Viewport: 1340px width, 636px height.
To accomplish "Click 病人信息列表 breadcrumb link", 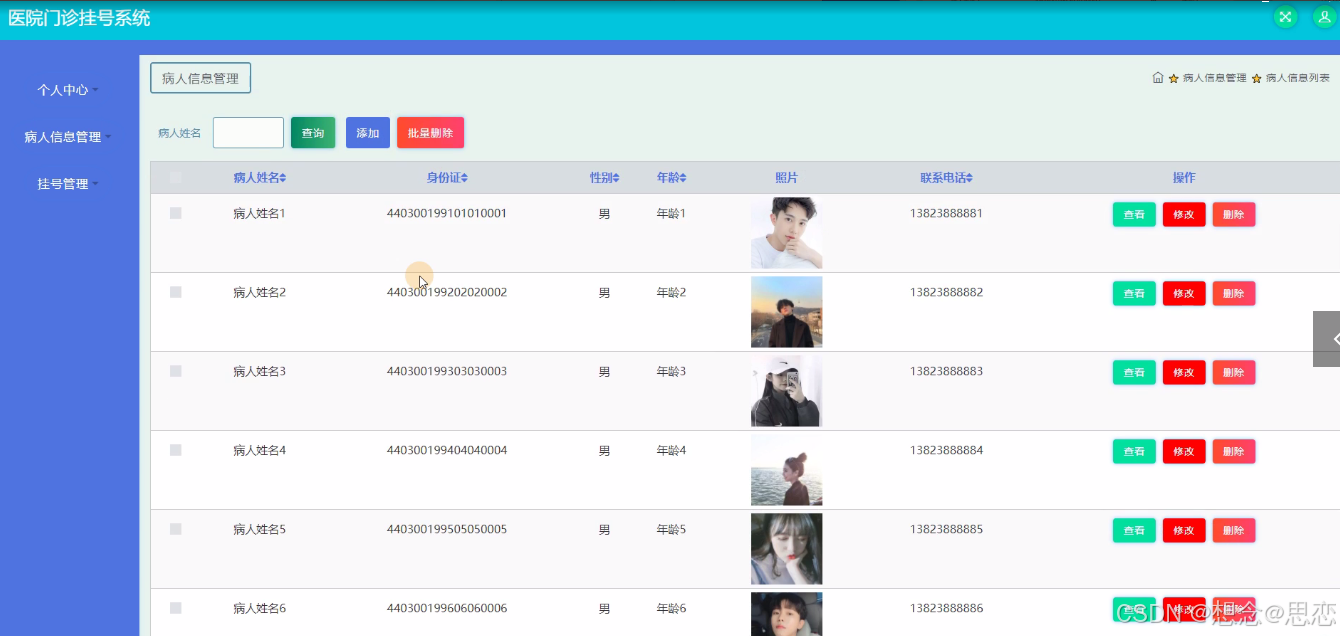I will [x=1298, y=78].
